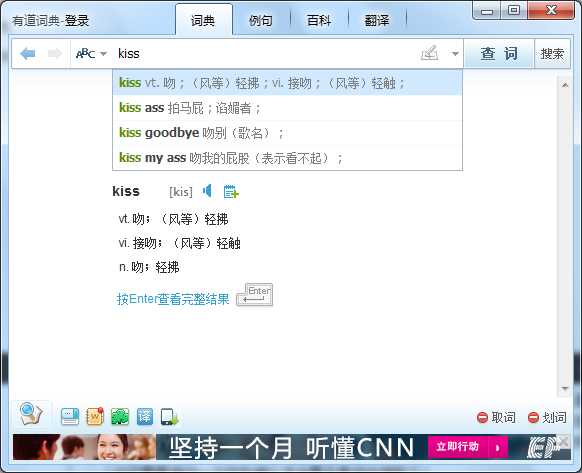The image size is (582, 473).
Task: Click the definition "vt. 吻；（风等）轻拂"
Action: 173,219
